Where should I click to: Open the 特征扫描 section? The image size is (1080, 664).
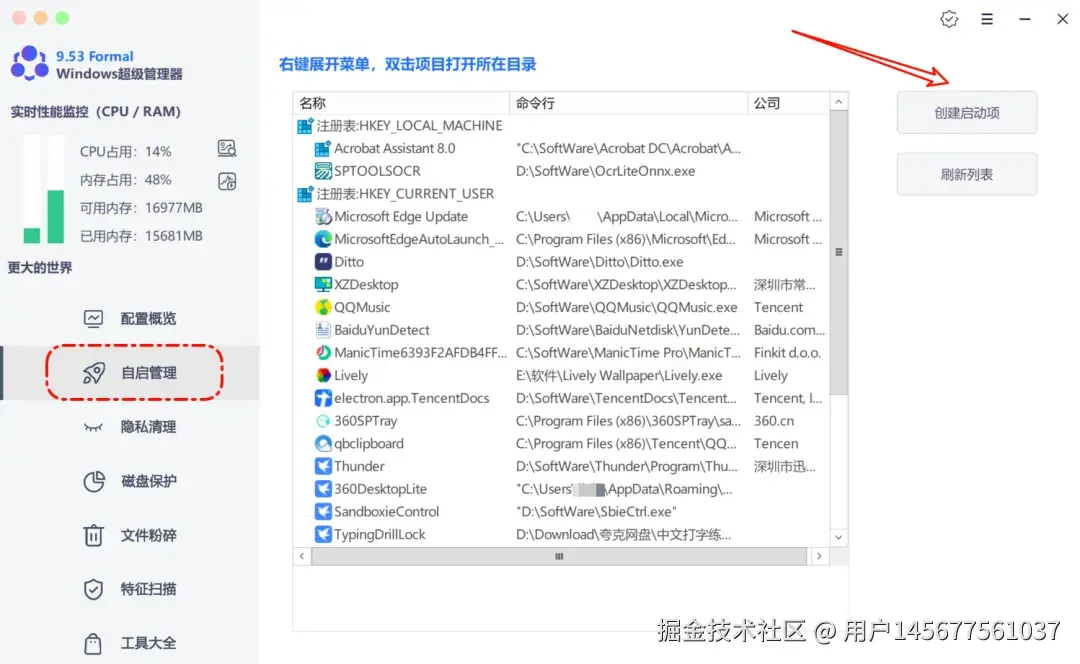(129, 589)
